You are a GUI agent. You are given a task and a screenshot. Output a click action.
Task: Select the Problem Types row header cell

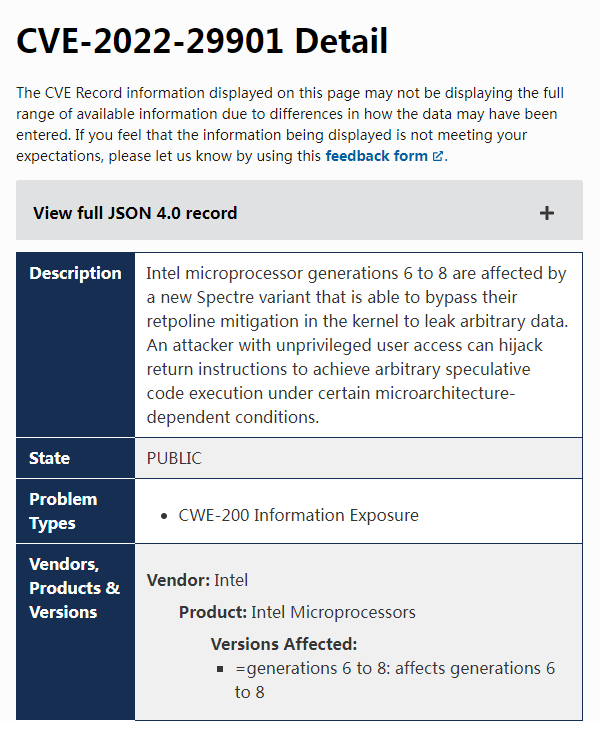pos(75,511)
